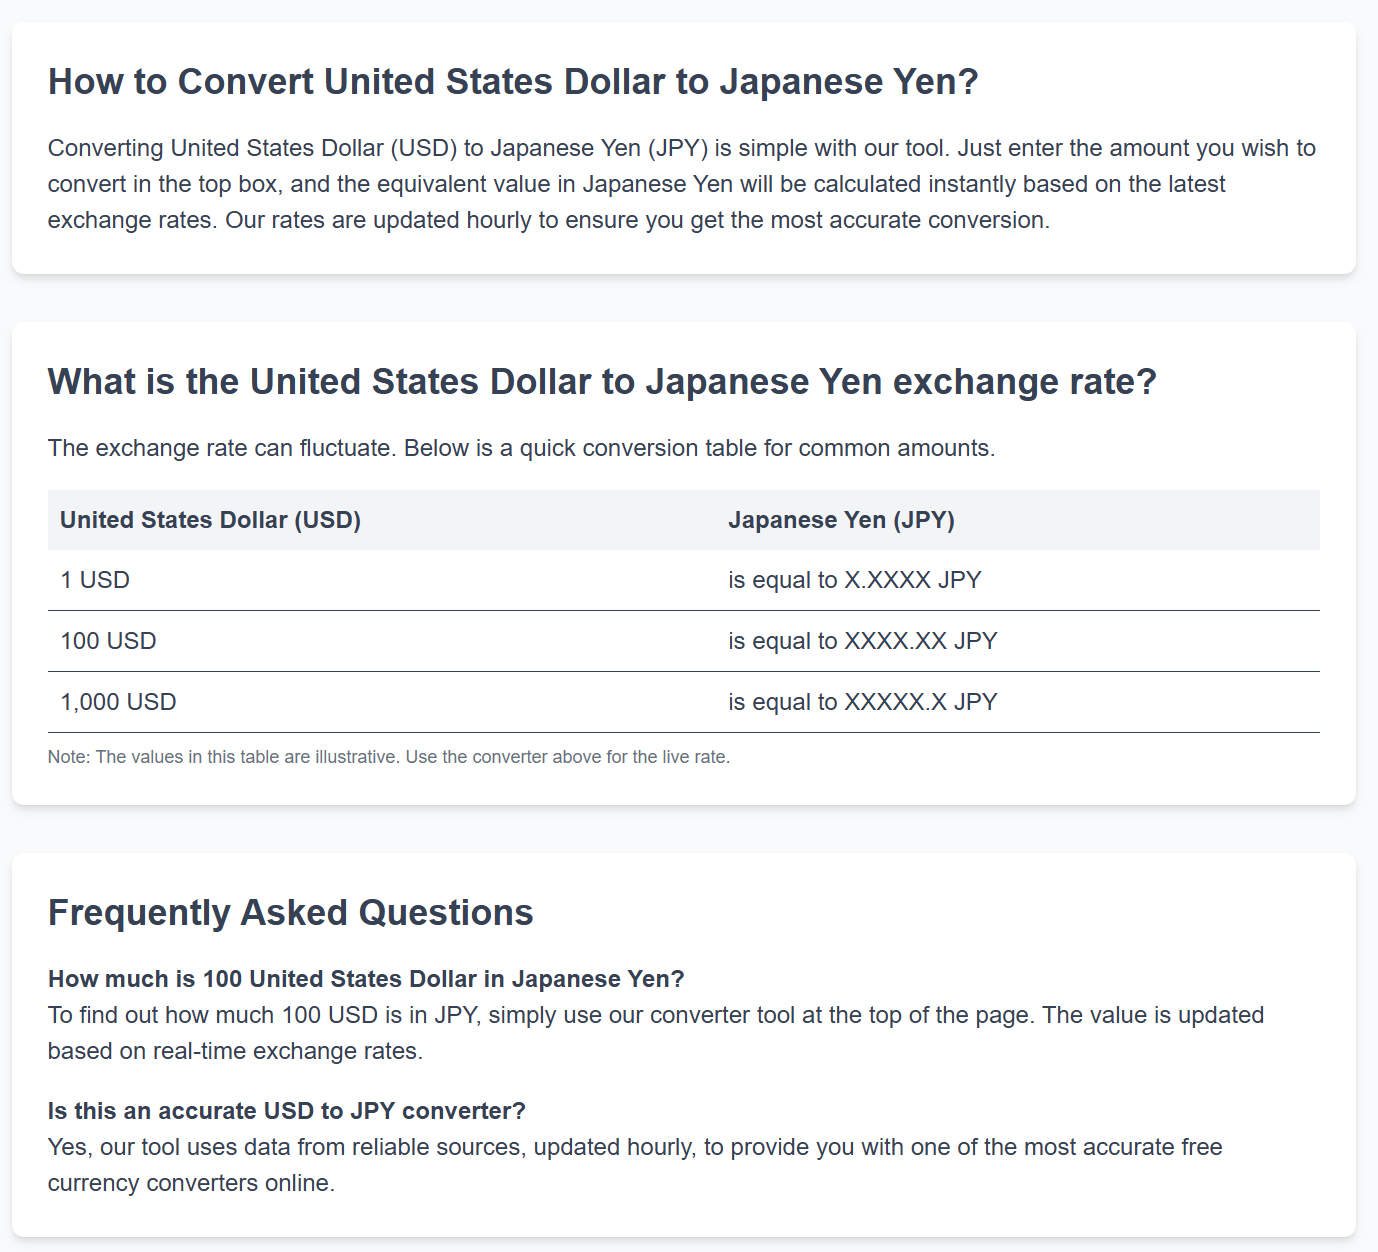Click the illustrative values note under the table

389,757
